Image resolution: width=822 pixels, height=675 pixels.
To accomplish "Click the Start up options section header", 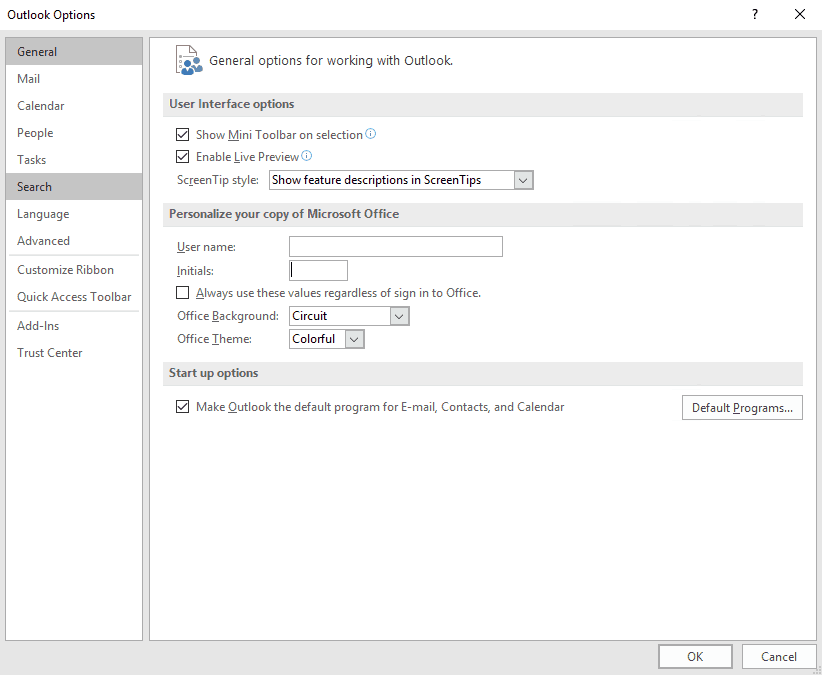I will click(x=482, y=373).
